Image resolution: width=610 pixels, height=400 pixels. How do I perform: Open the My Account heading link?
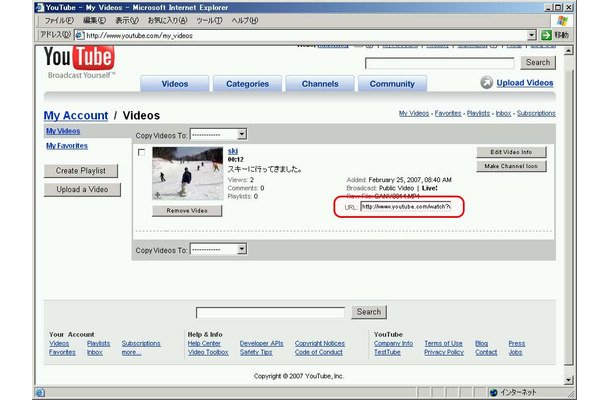tap(76, 116)
